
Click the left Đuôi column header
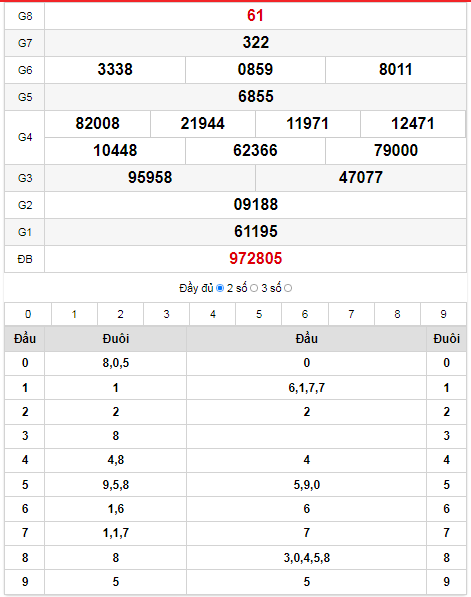116,338
